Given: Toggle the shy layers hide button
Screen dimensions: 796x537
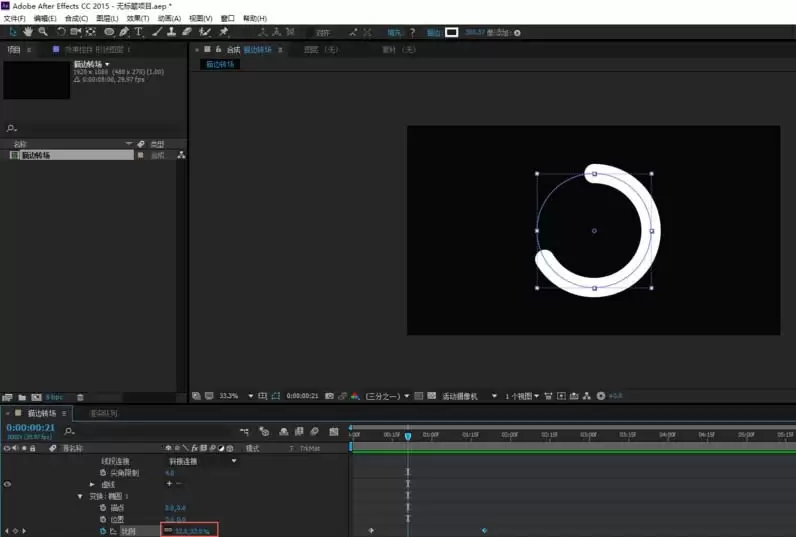Looking at the screenshot, I should pos(284,431).
